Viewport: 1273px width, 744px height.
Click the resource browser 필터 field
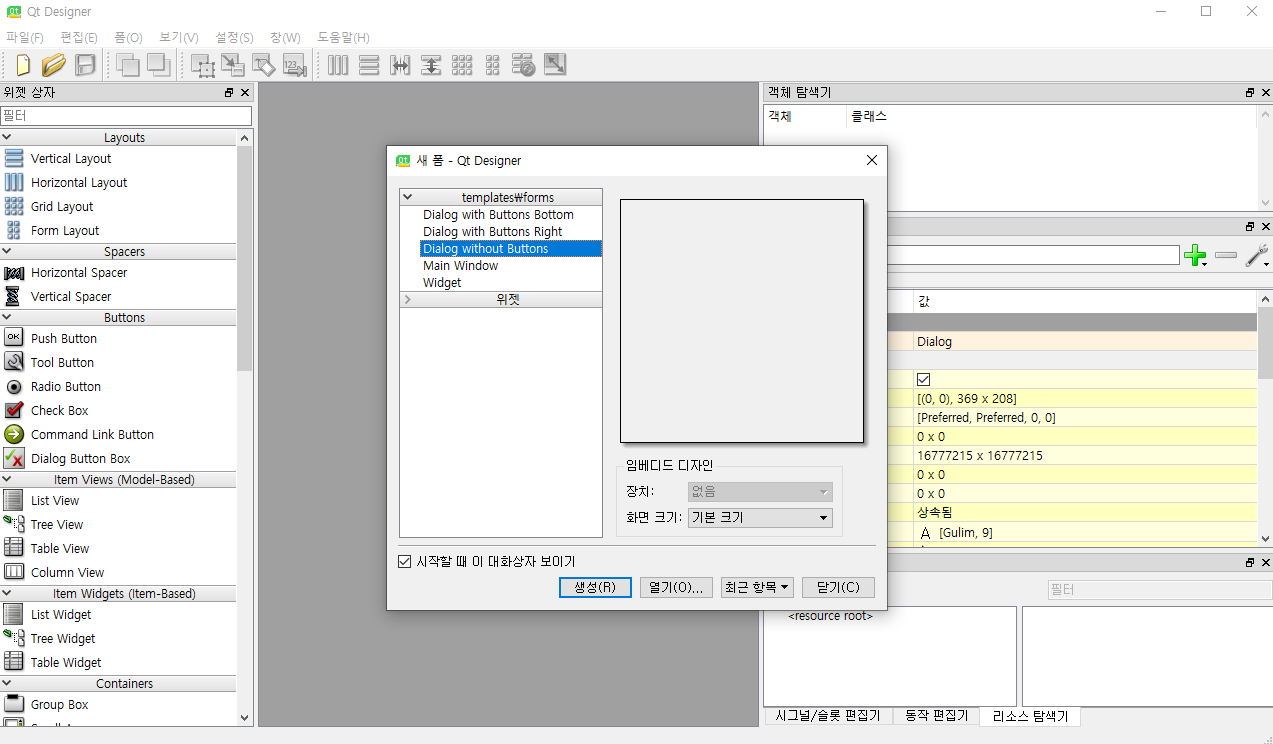click(1159, 590)
